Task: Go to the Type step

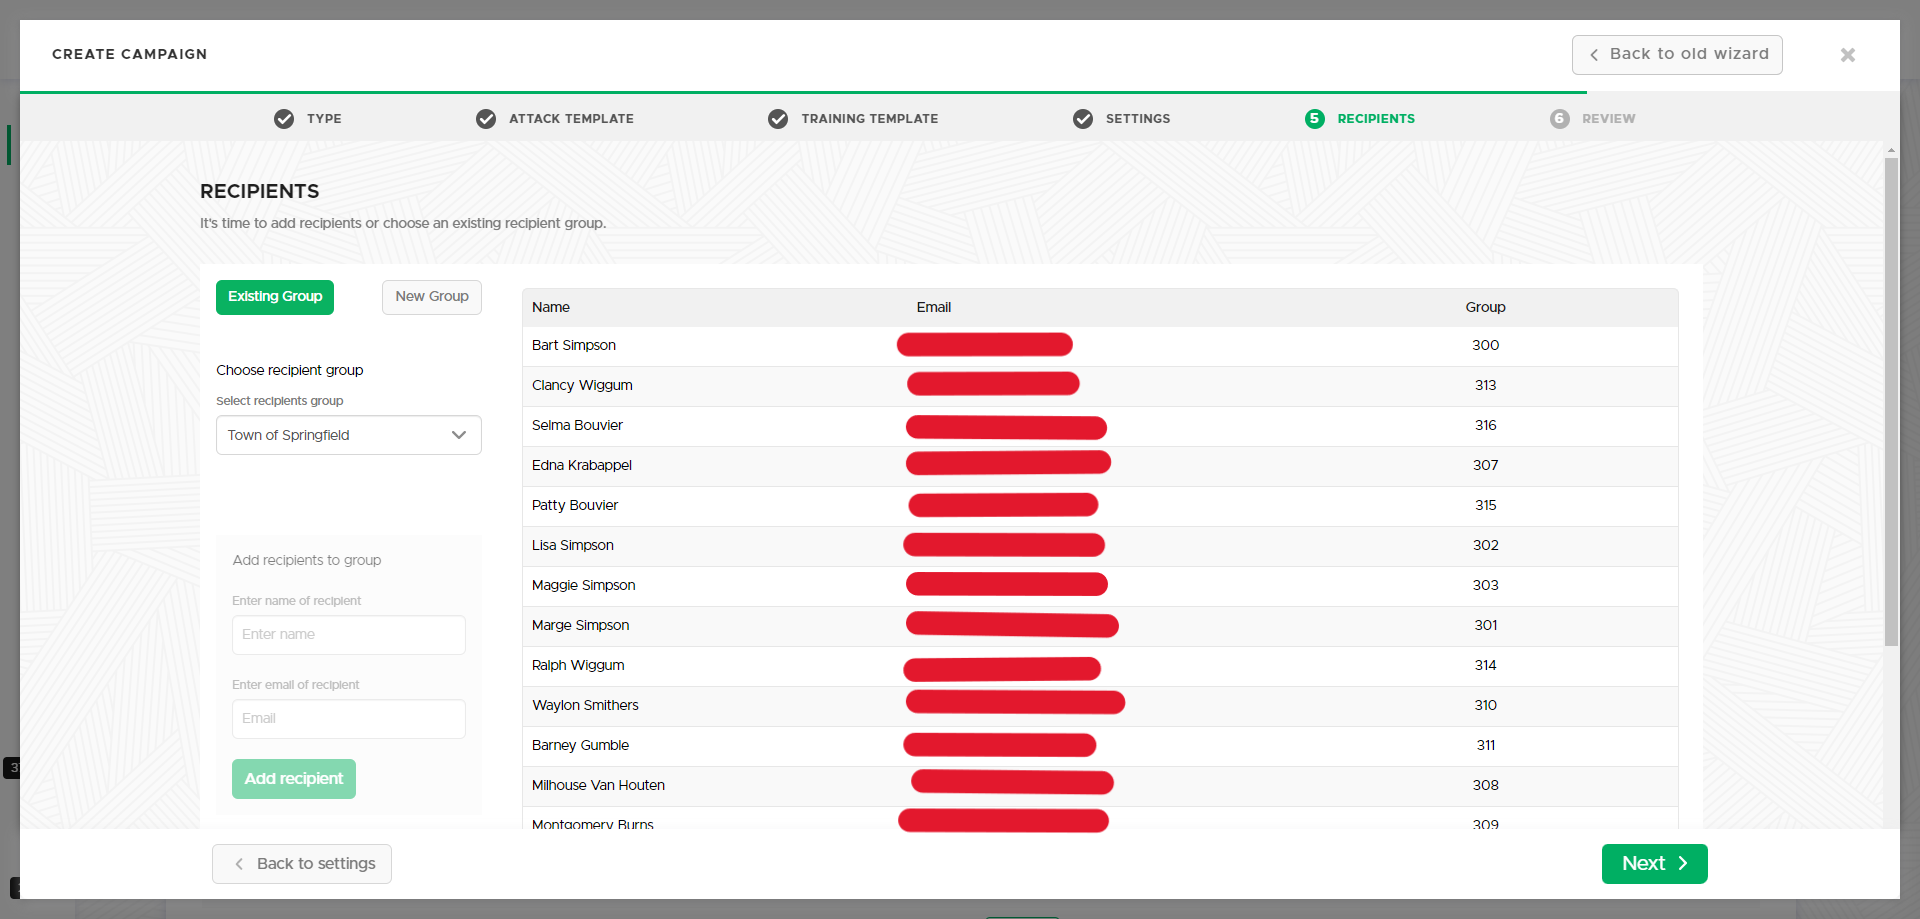Action: [324, 119]
